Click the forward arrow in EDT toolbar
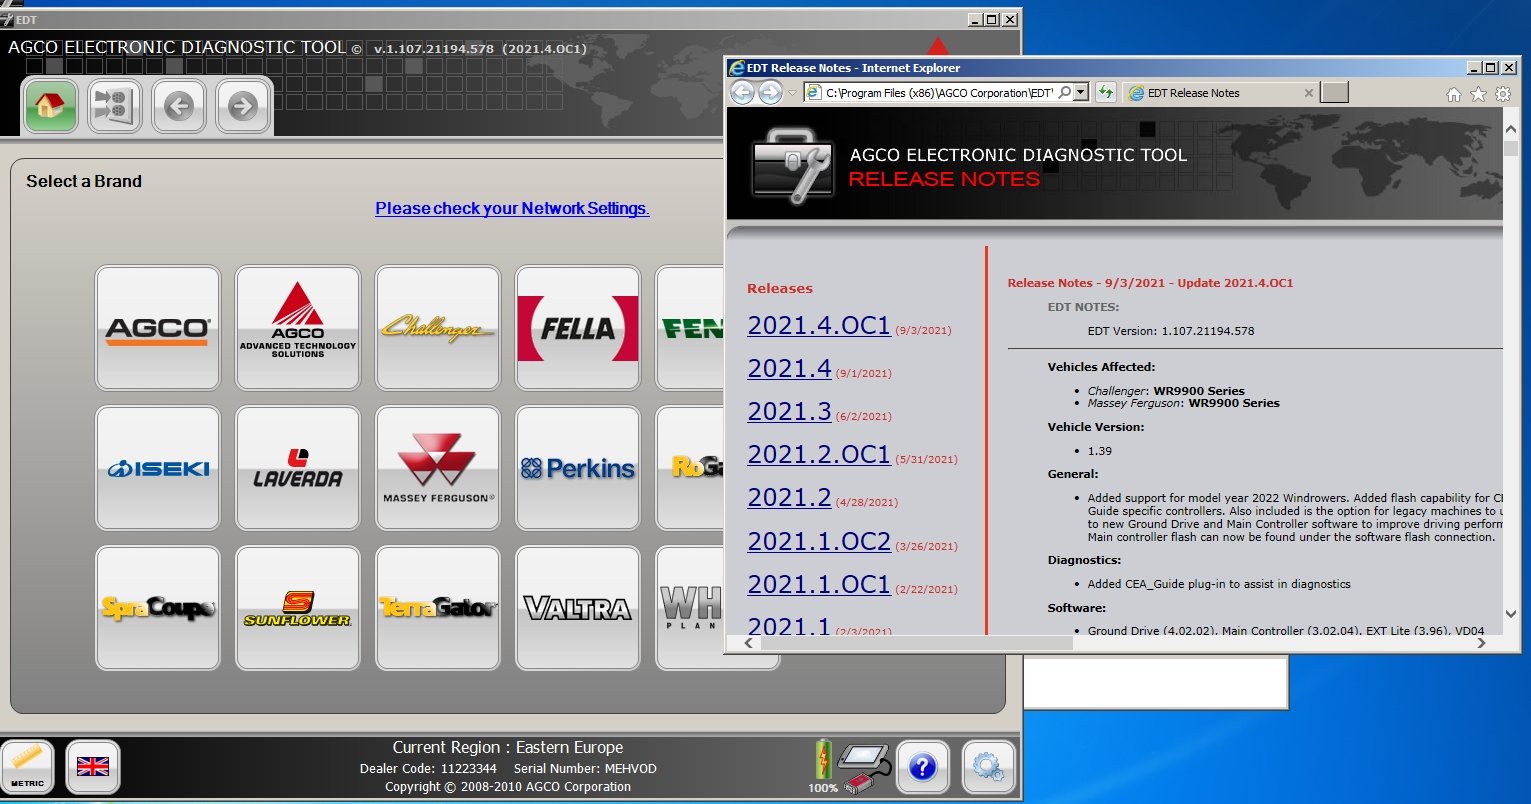The height and width of the screenshot is (804, 1531). point(243,105)
